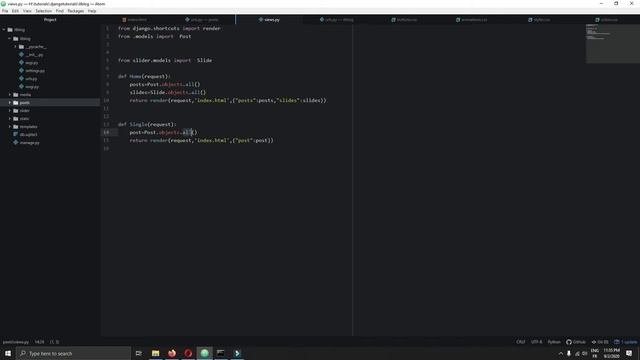Change the Python grammar selector
Screen dimensions: 640x360
pos(554,342)
